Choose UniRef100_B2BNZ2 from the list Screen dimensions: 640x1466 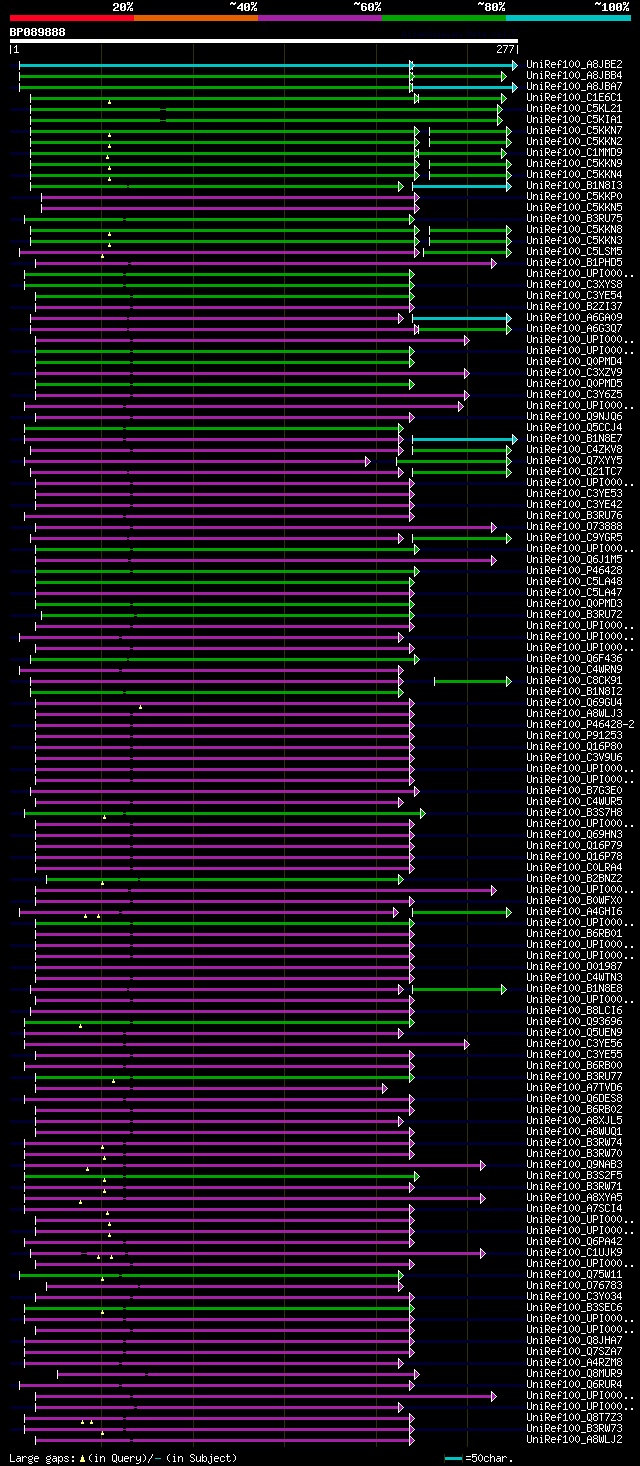[x=574, y=878]
